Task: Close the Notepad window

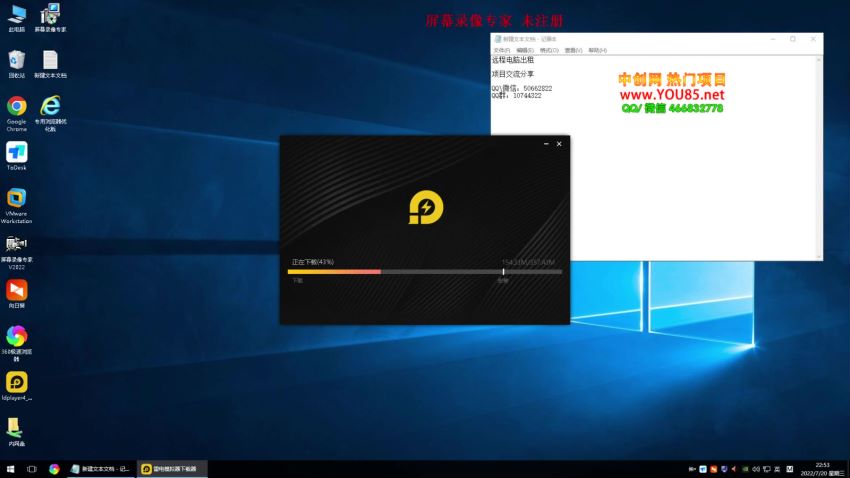Action: (813, 39)
